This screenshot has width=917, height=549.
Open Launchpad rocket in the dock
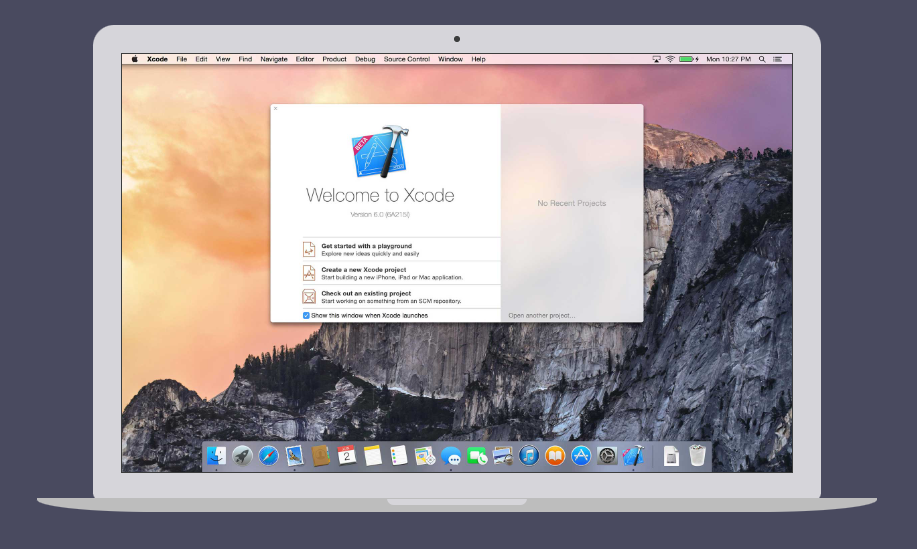tap(242, 455)
